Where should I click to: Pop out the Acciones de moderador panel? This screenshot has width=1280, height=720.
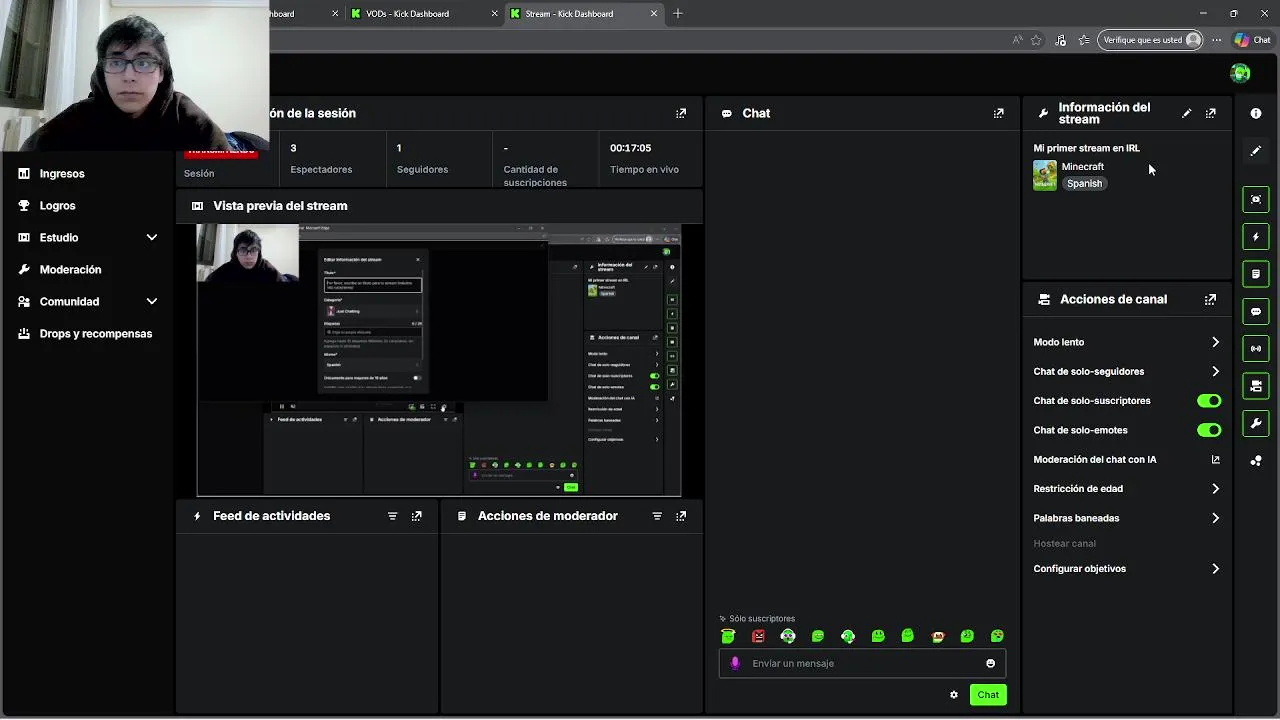tap(681, 516)
